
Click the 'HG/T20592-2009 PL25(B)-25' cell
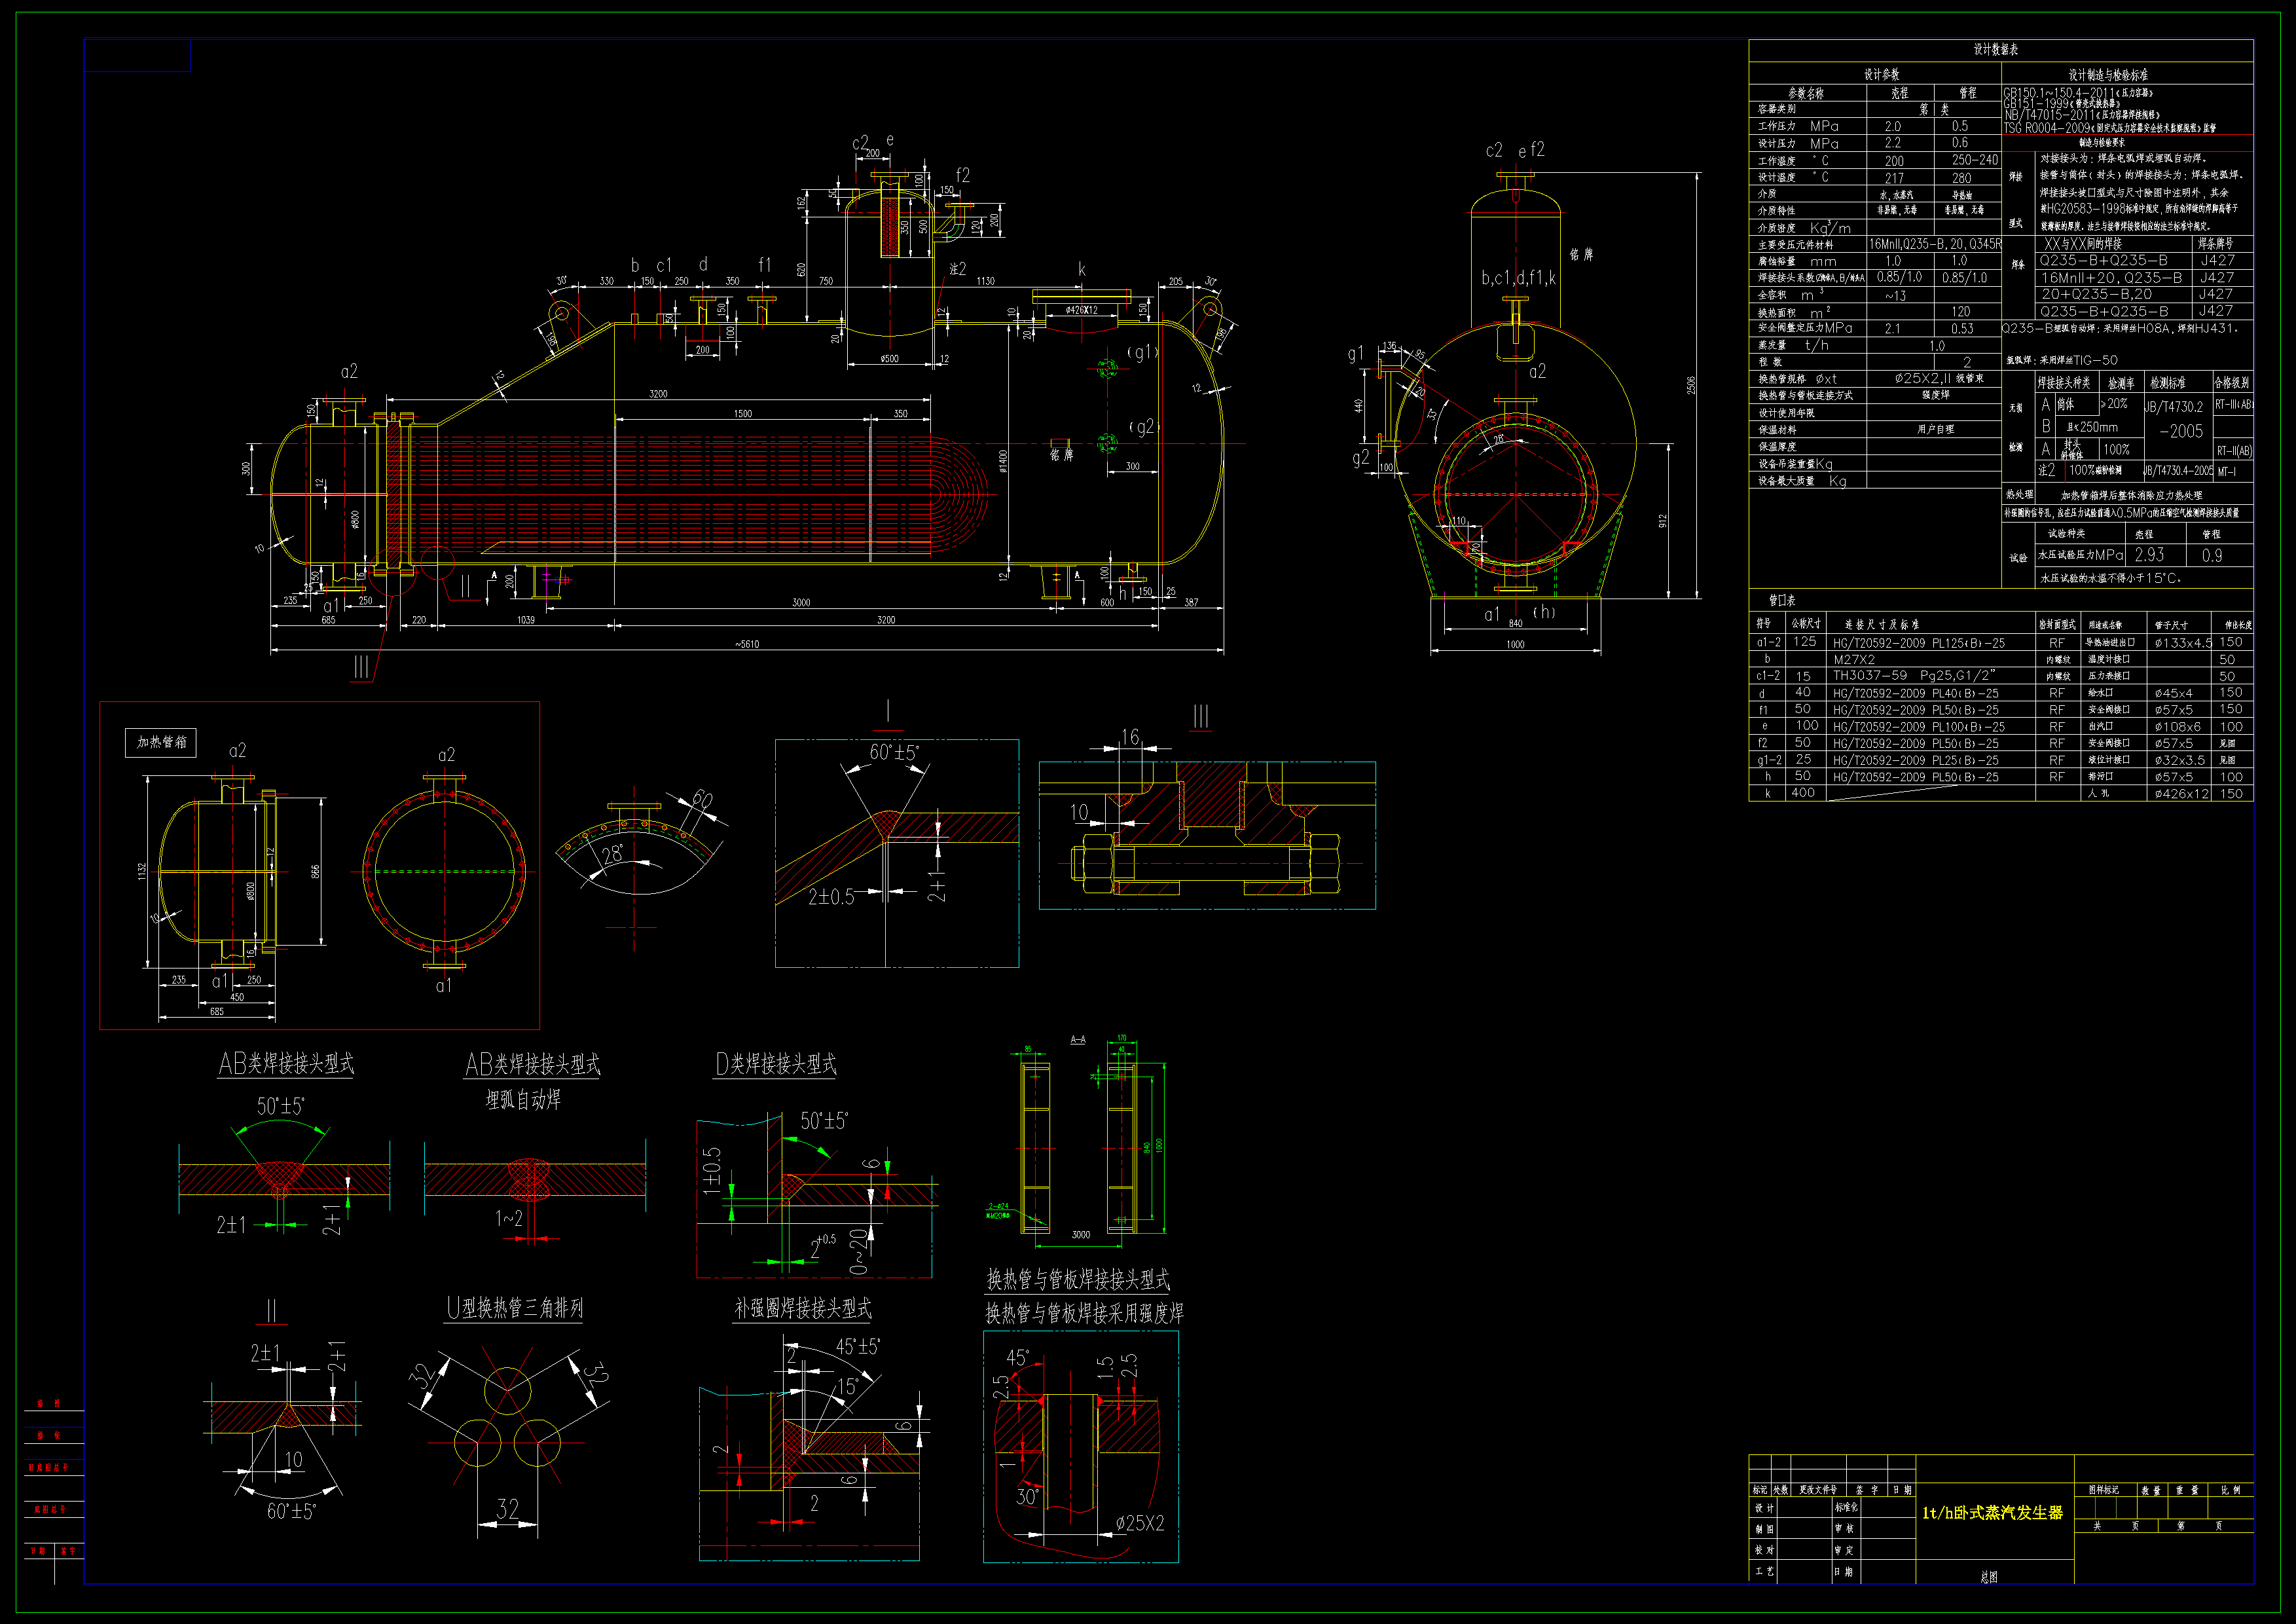(x=1915, y=760)
